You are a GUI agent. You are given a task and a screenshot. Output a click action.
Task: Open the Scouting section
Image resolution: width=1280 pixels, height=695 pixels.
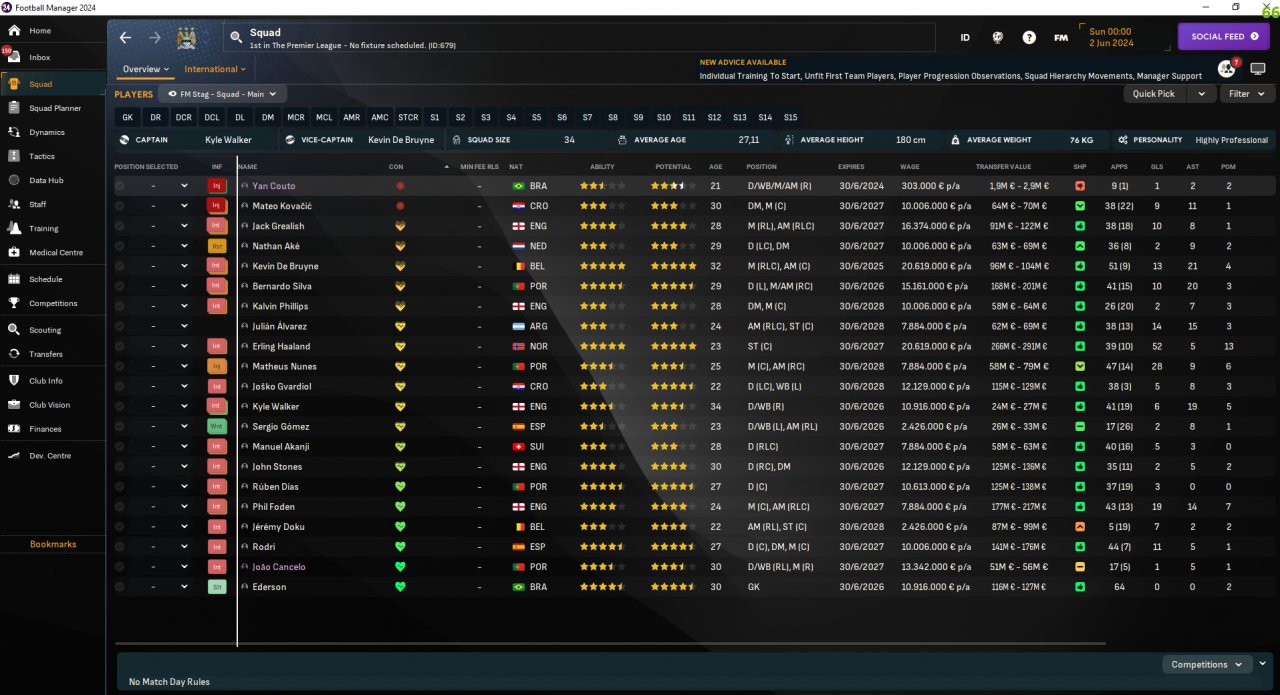click(45, 329)
